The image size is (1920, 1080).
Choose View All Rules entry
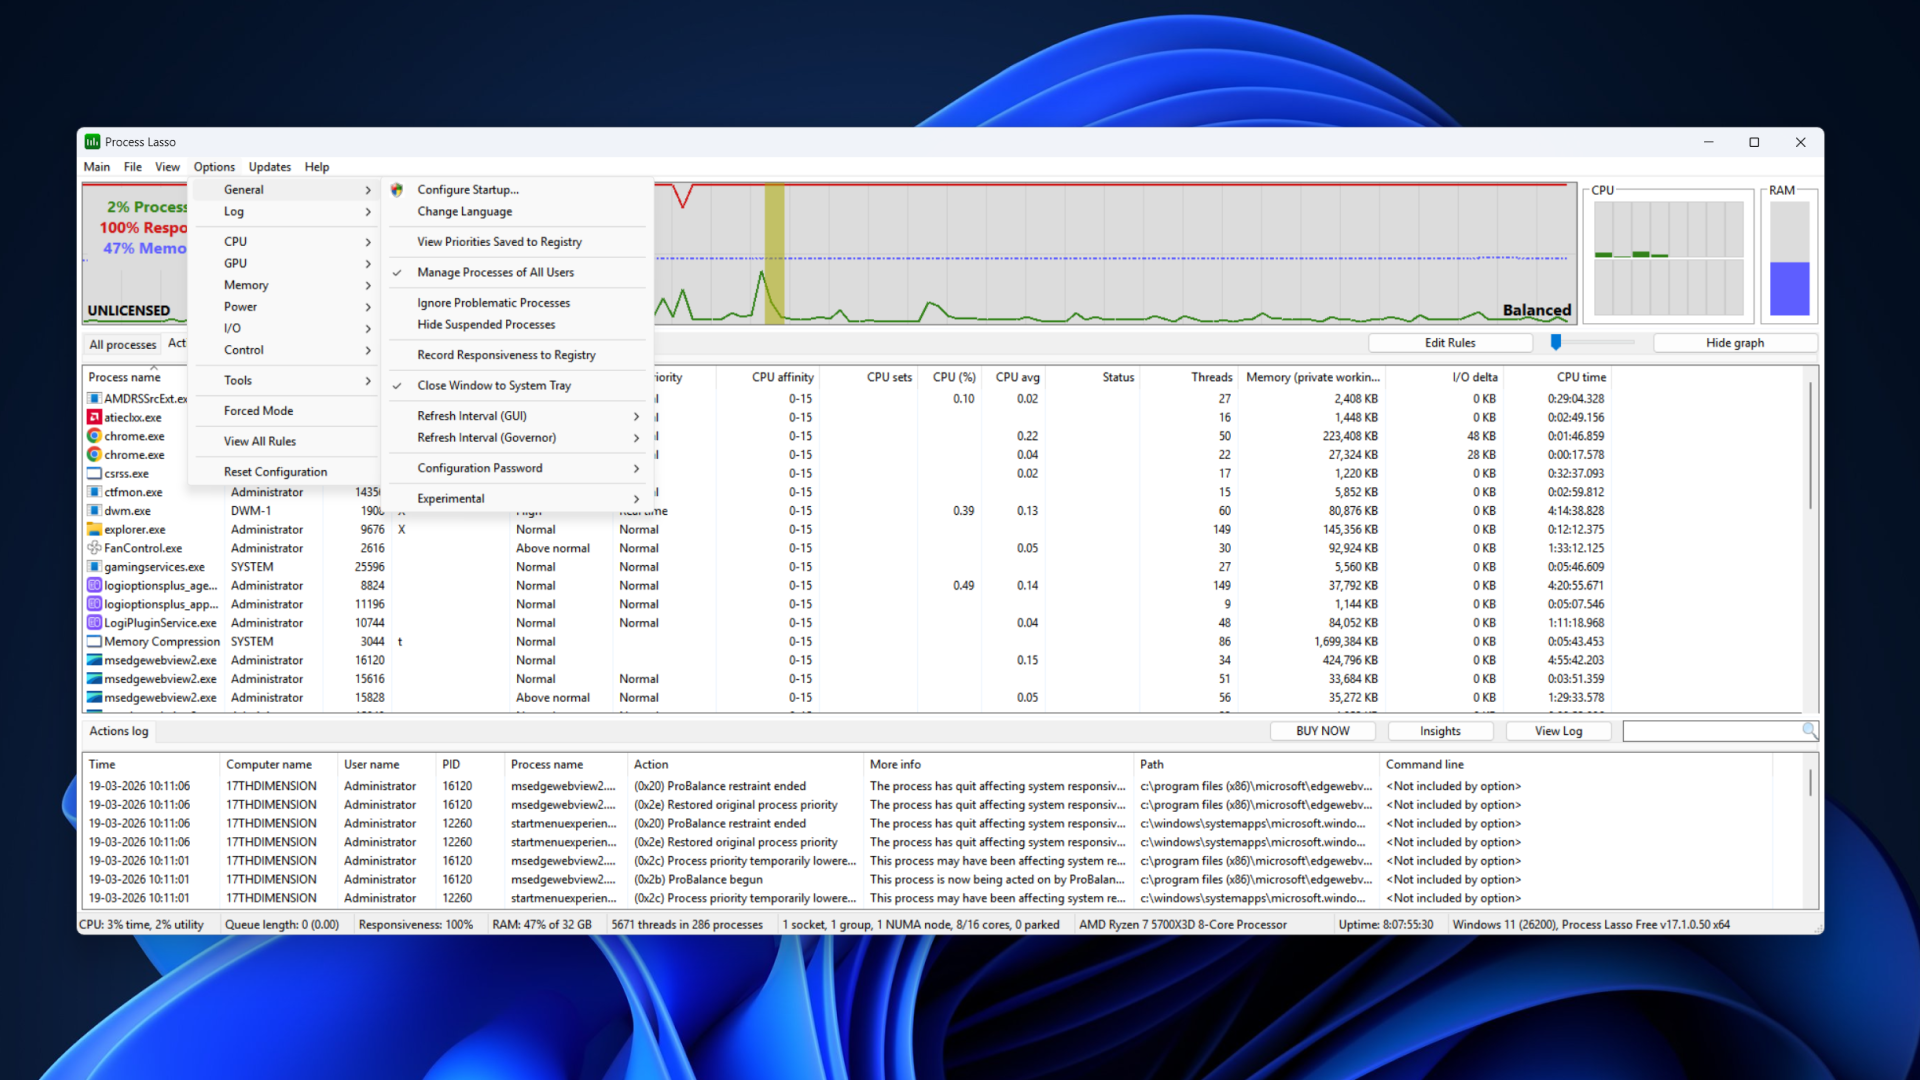click(x=285, y=442)
